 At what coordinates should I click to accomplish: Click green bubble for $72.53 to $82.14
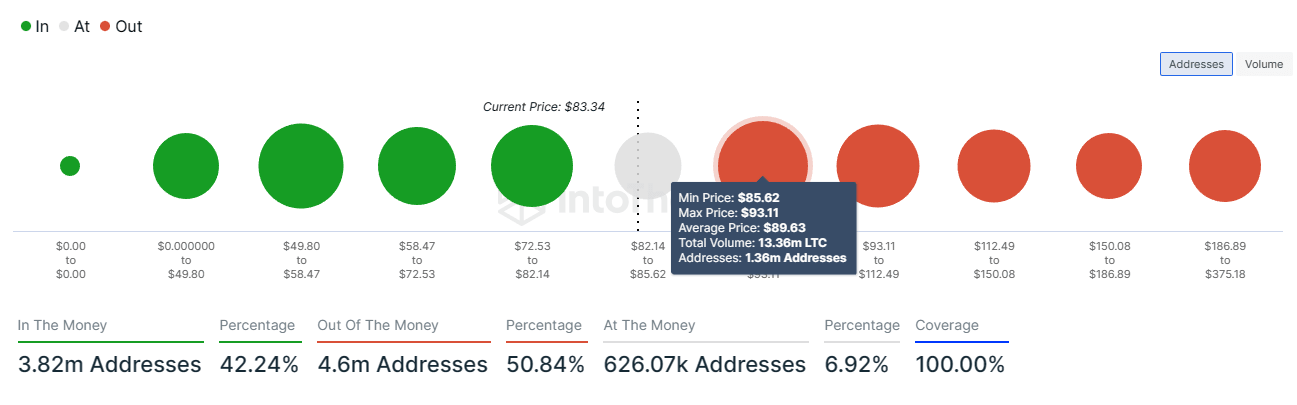point(532,166)
